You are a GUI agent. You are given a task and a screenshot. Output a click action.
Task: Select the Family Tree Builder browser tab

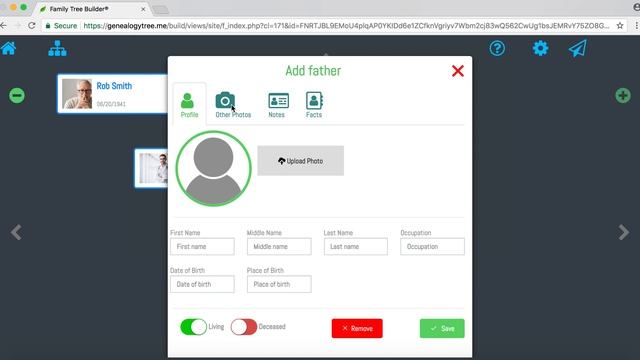(92, 9)
